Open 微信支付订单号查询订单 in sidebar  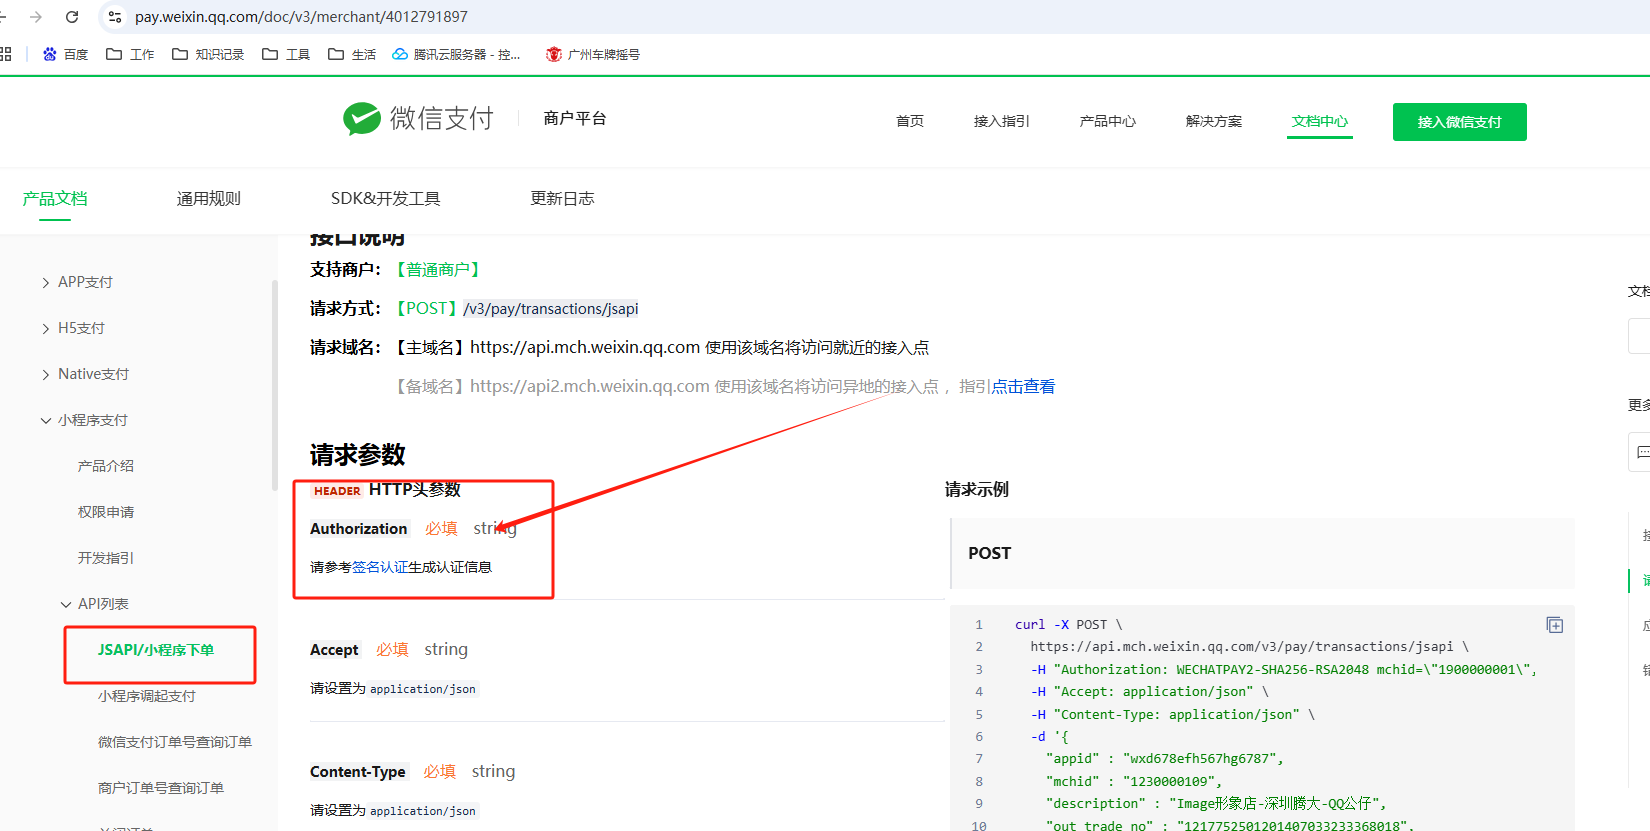(x=175, y=742)
